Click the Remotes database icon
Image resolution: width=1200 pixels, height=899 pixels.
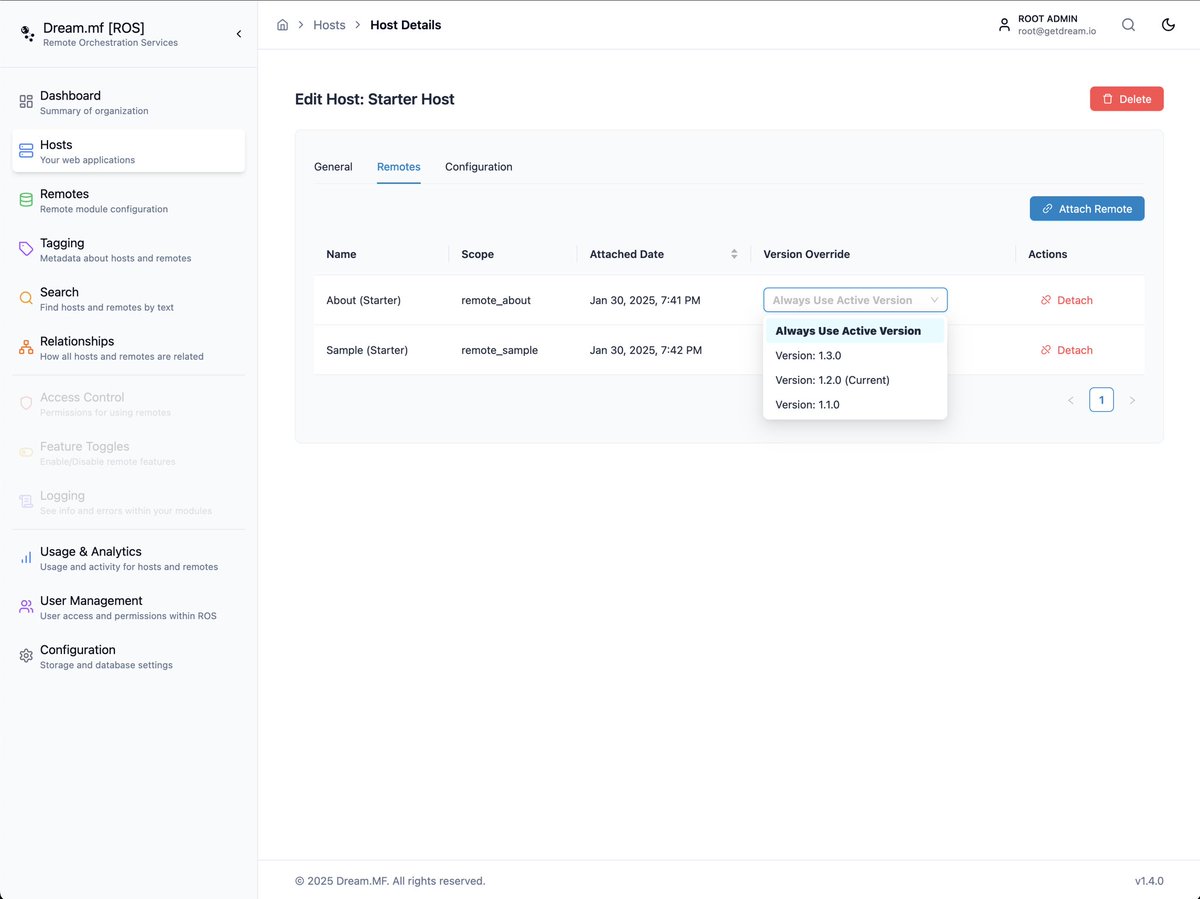pyautogui.click(x=26, y=200)
